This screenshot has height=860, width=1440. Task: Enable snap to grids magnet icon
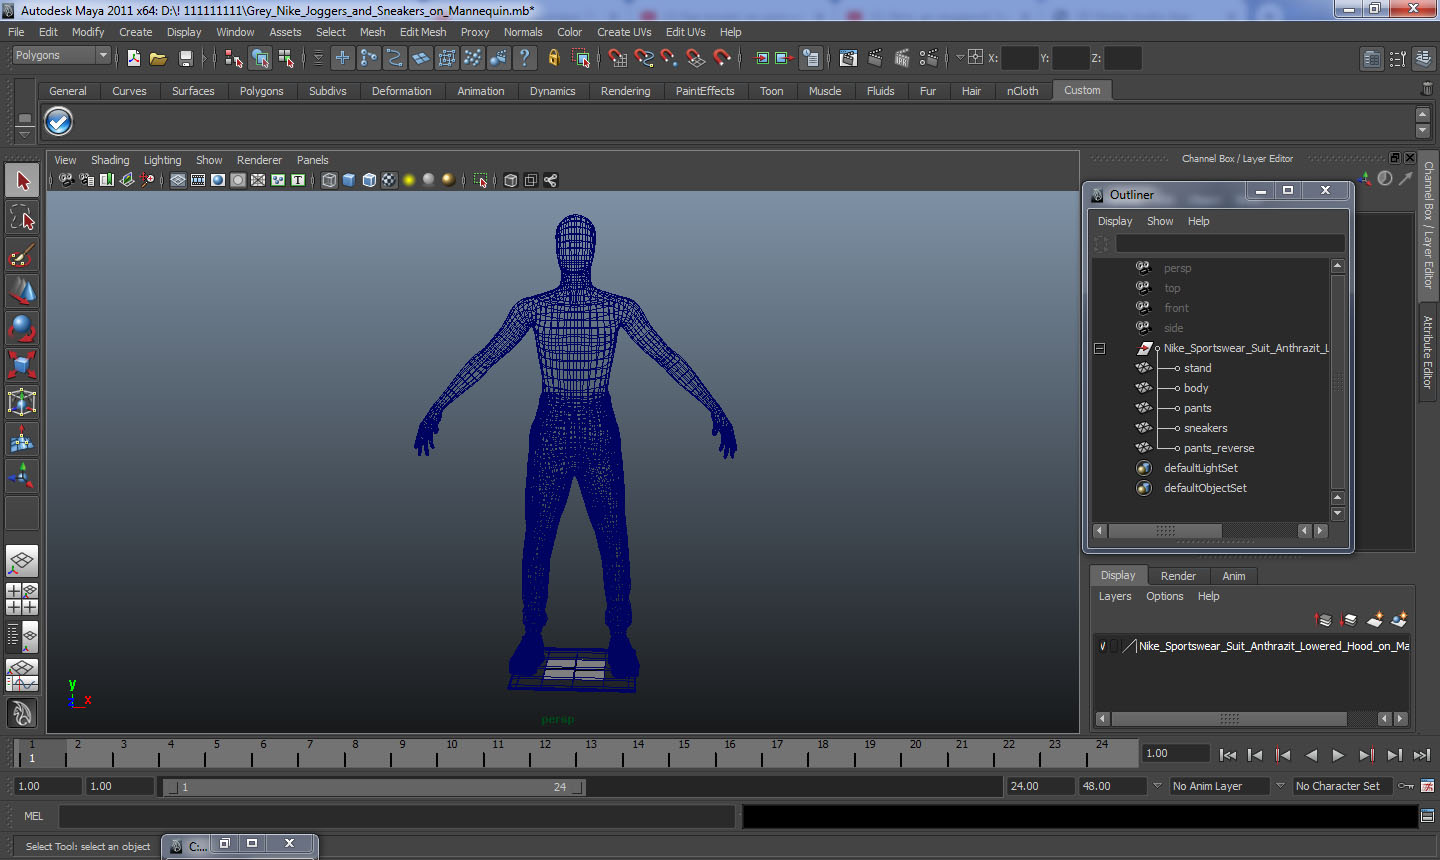(618, 58)
